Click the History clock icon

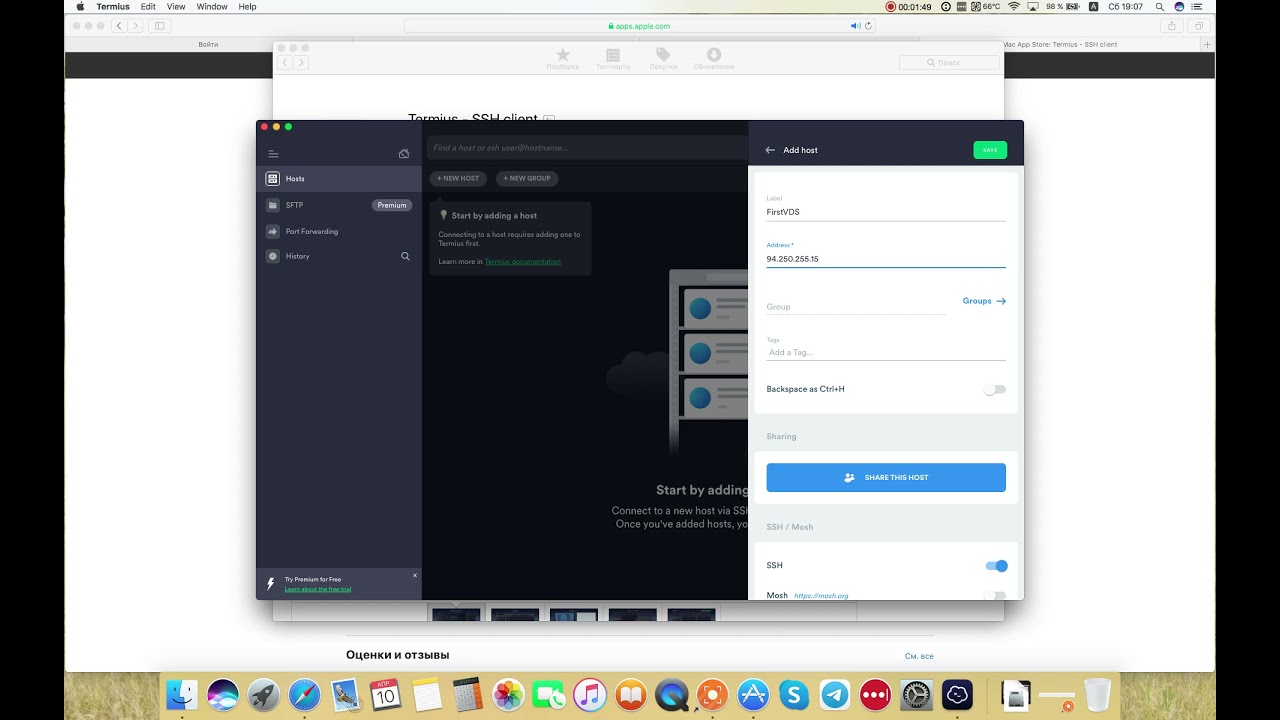272,256
